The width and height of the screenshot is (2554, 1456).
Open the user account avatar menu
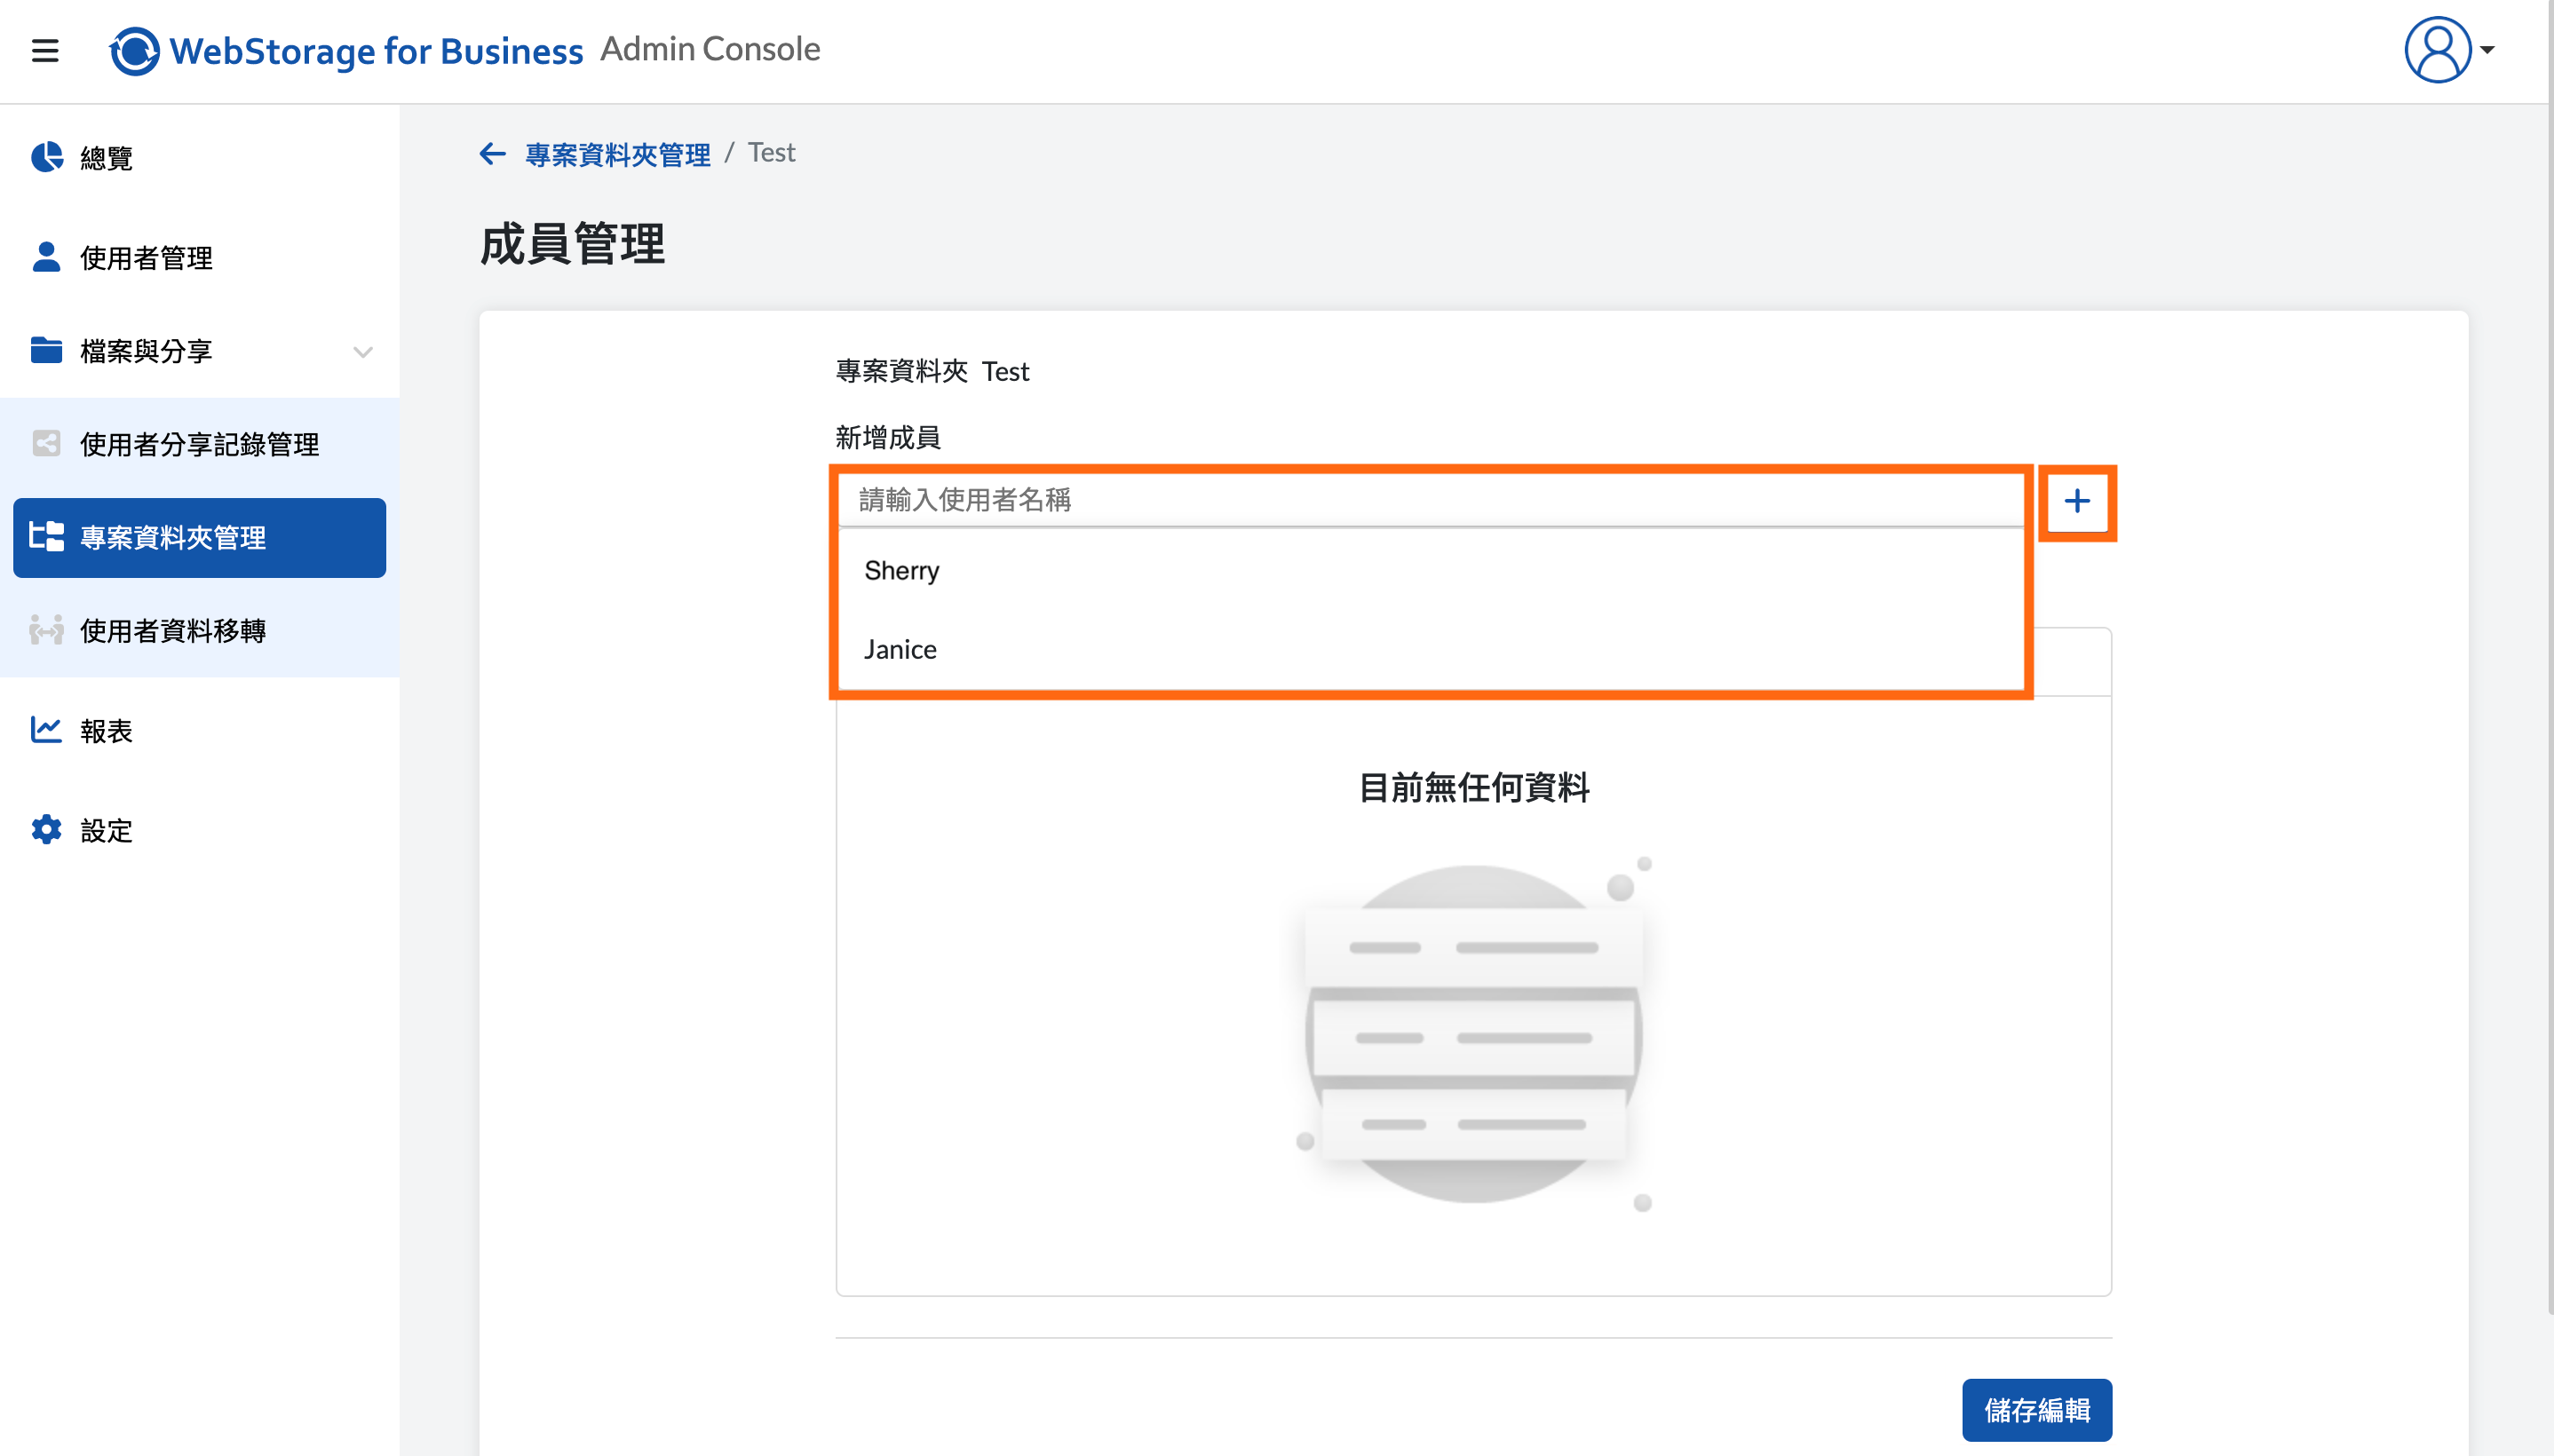coord(2437,50)
